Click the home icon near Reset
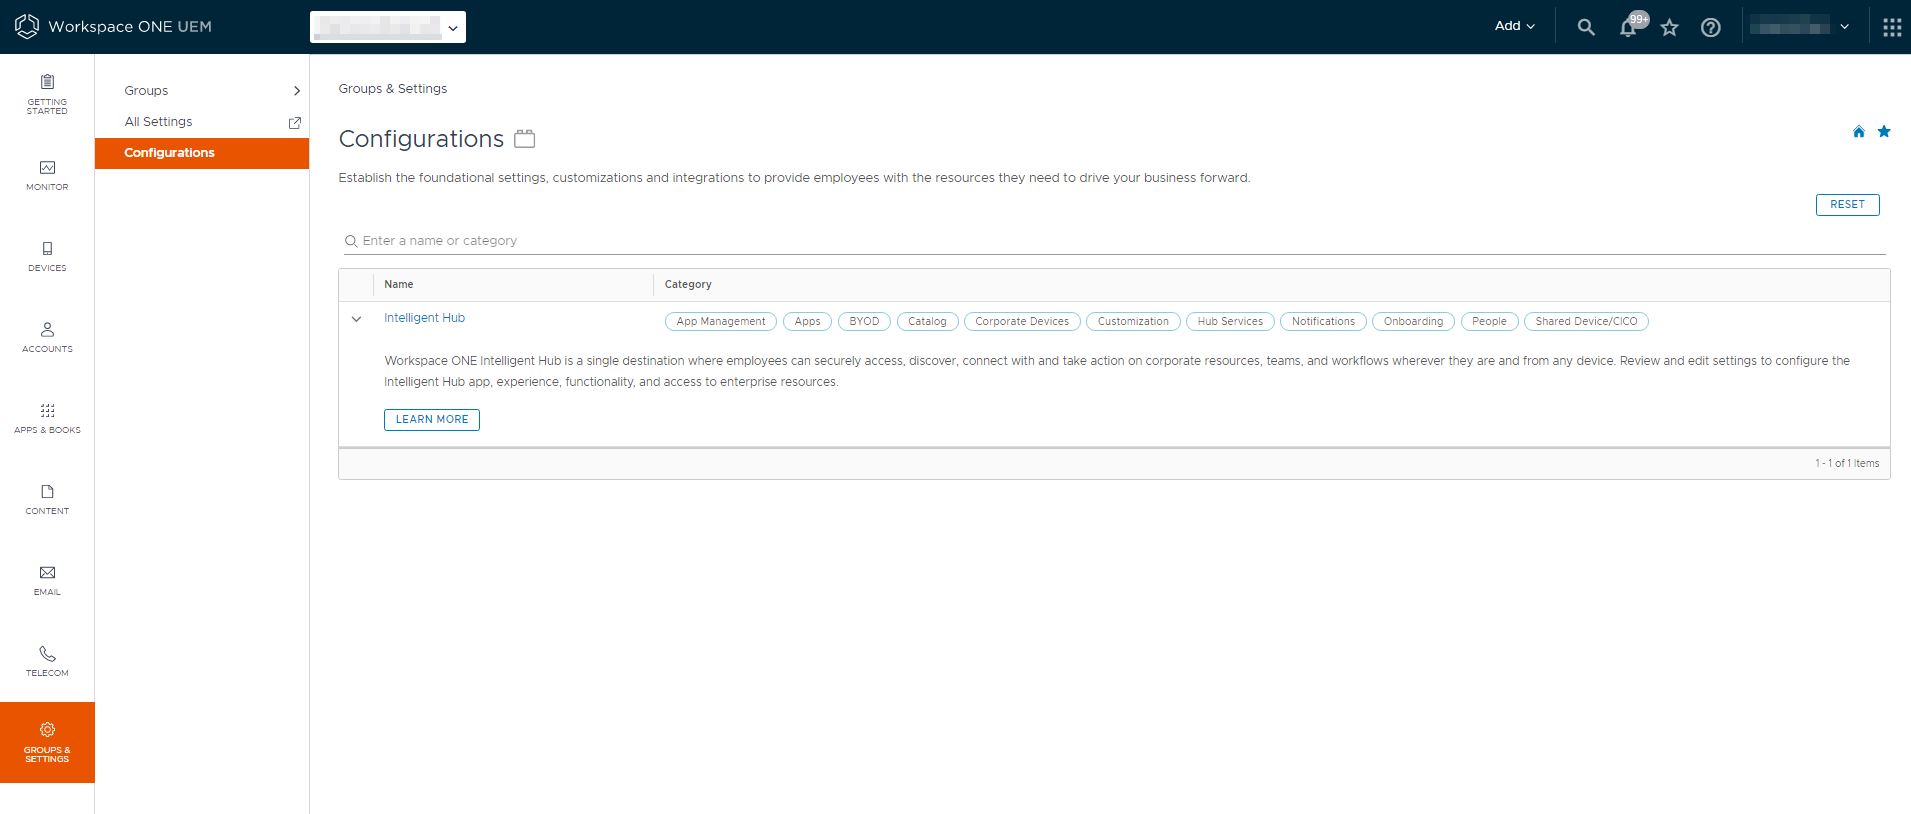This screenshot has height=814, width=1911. [1858, 132]
